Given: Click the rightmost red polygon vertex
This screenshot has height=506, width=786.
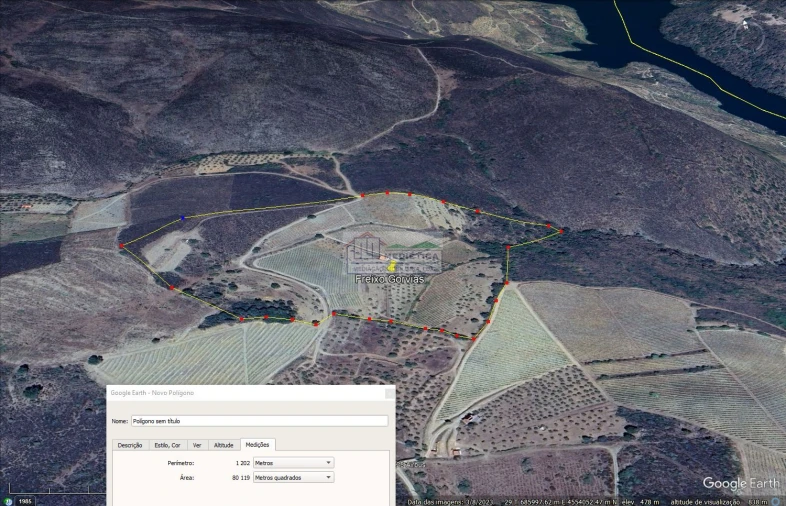Looking at the screenshot, I should click(x=561, y=231).
